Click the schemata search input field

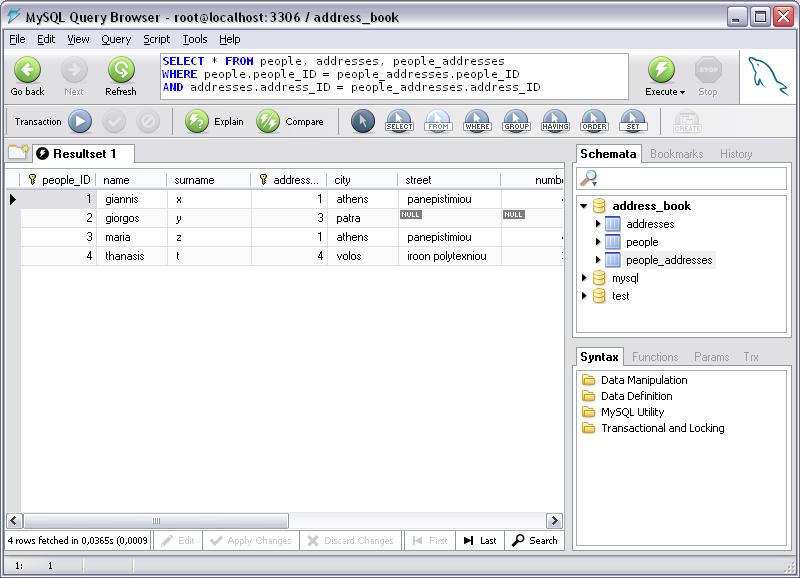(682, 179)
